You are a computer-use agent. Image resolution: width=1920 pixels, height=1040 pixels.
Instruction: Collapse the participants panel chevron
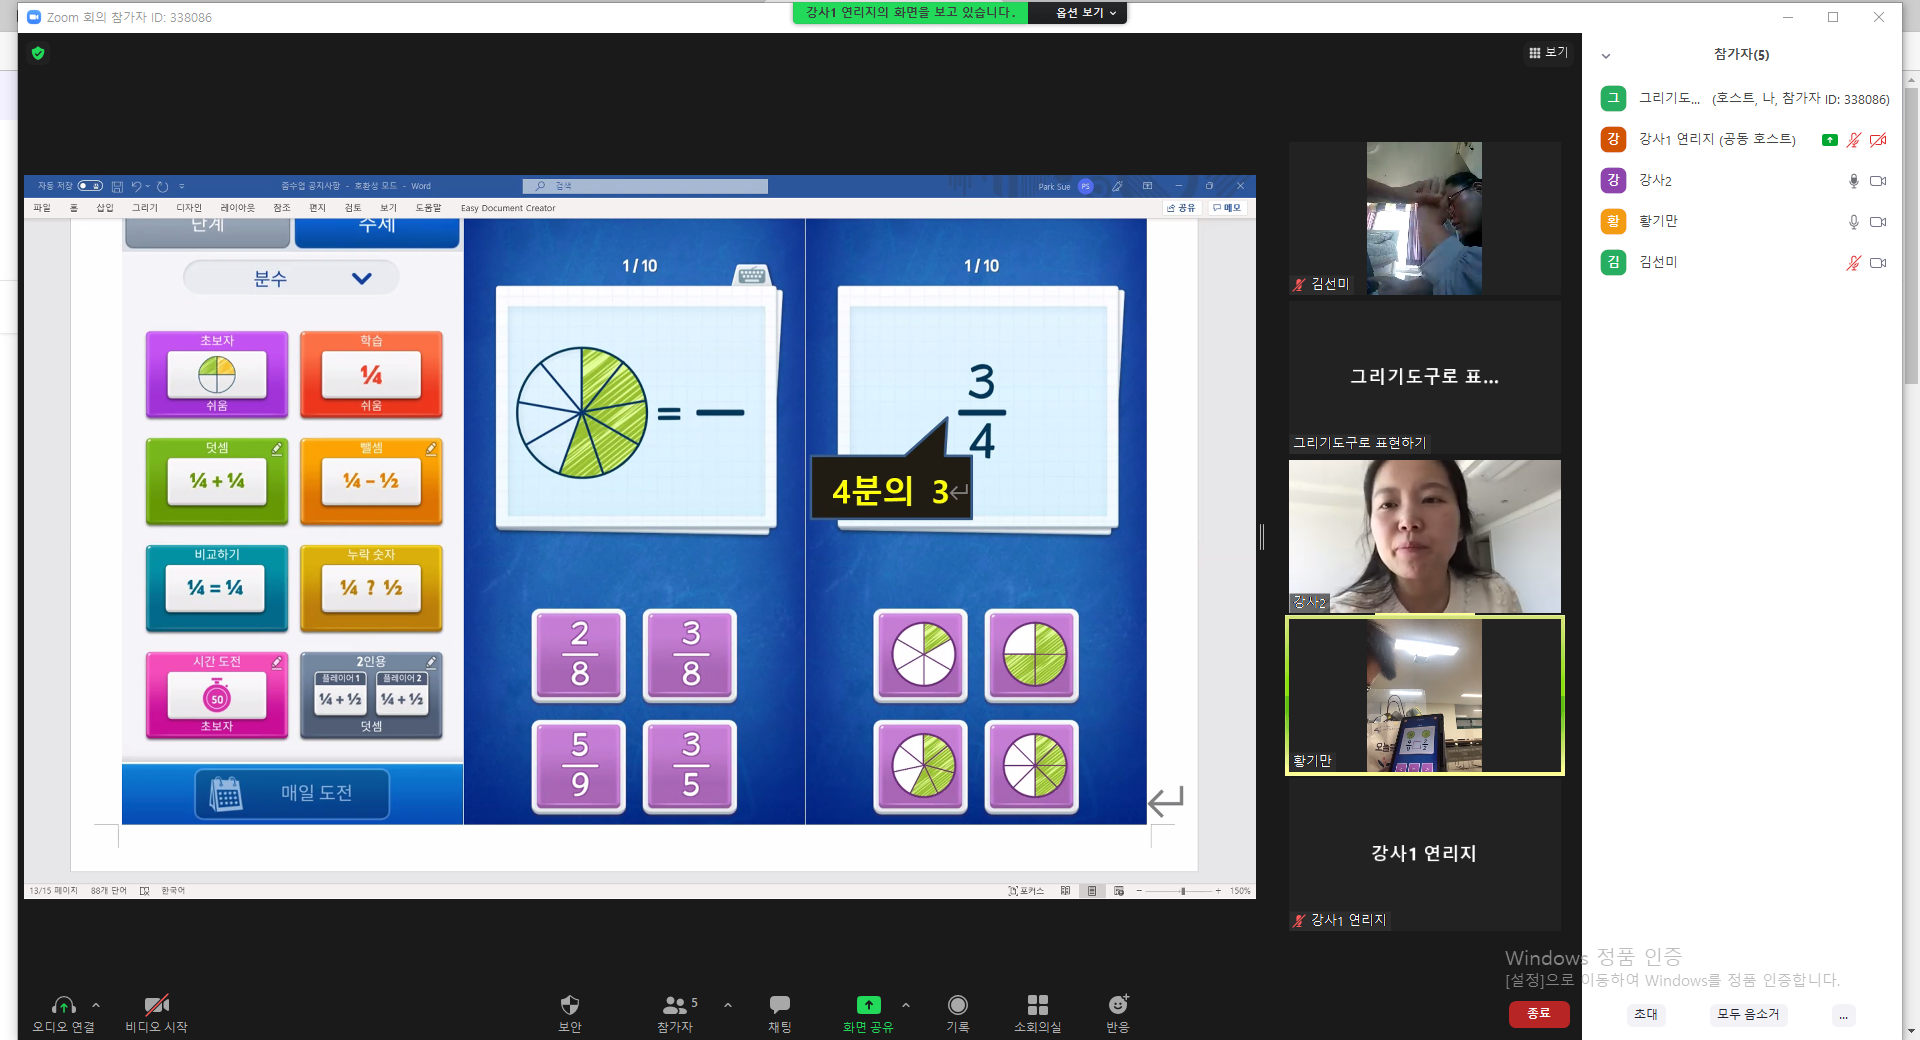pyautogui.click(x=1606, y=56)
